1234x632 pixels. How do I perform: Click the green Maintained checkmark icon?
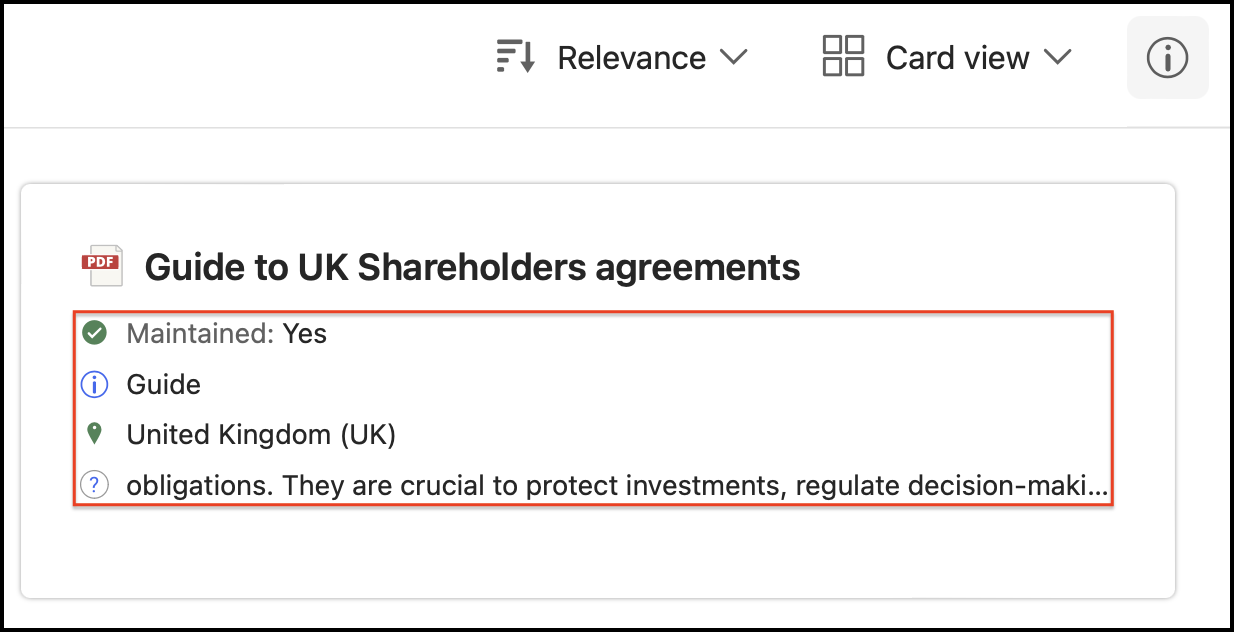point(94,333)
